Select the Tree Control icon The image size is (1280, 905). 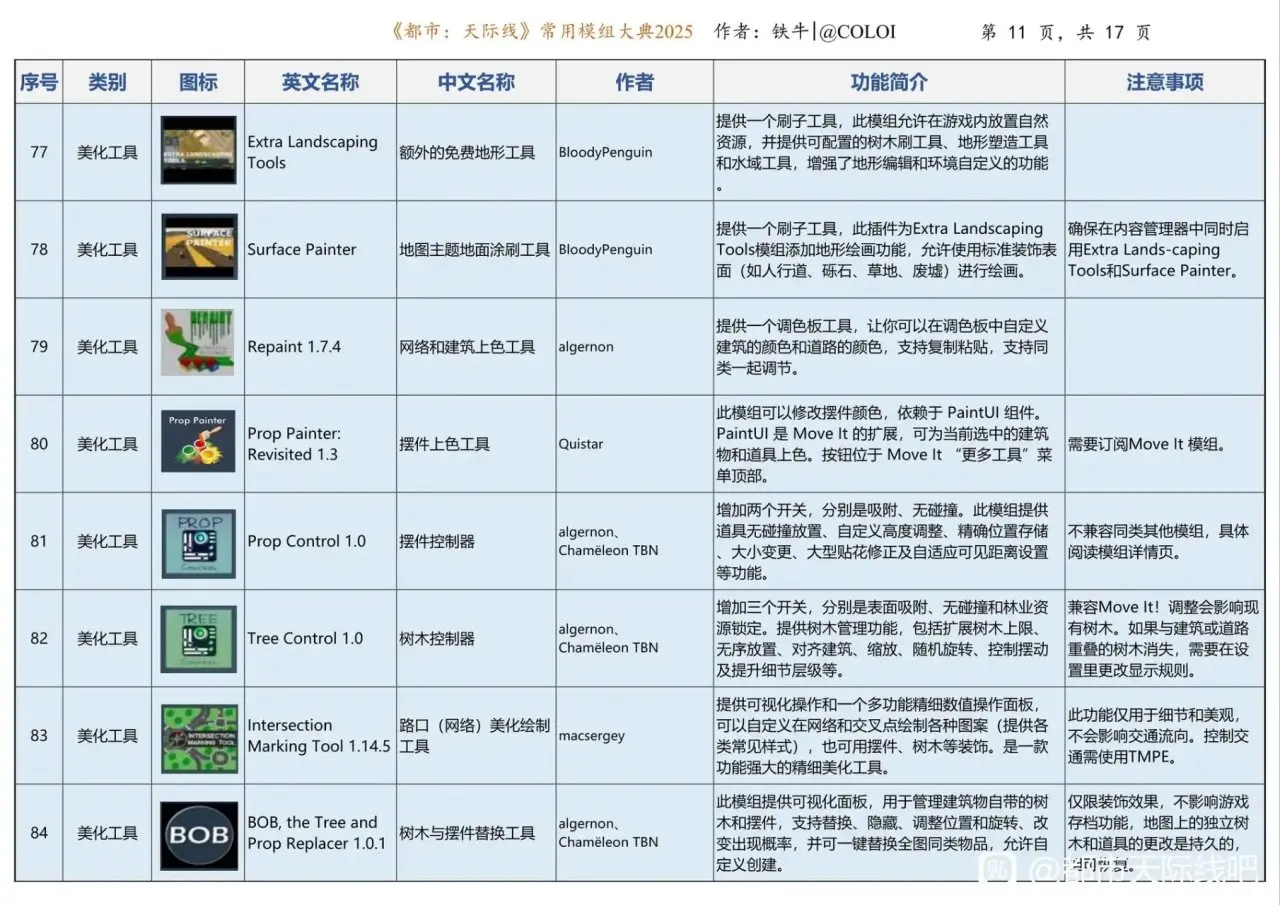[x=198, y=638]
